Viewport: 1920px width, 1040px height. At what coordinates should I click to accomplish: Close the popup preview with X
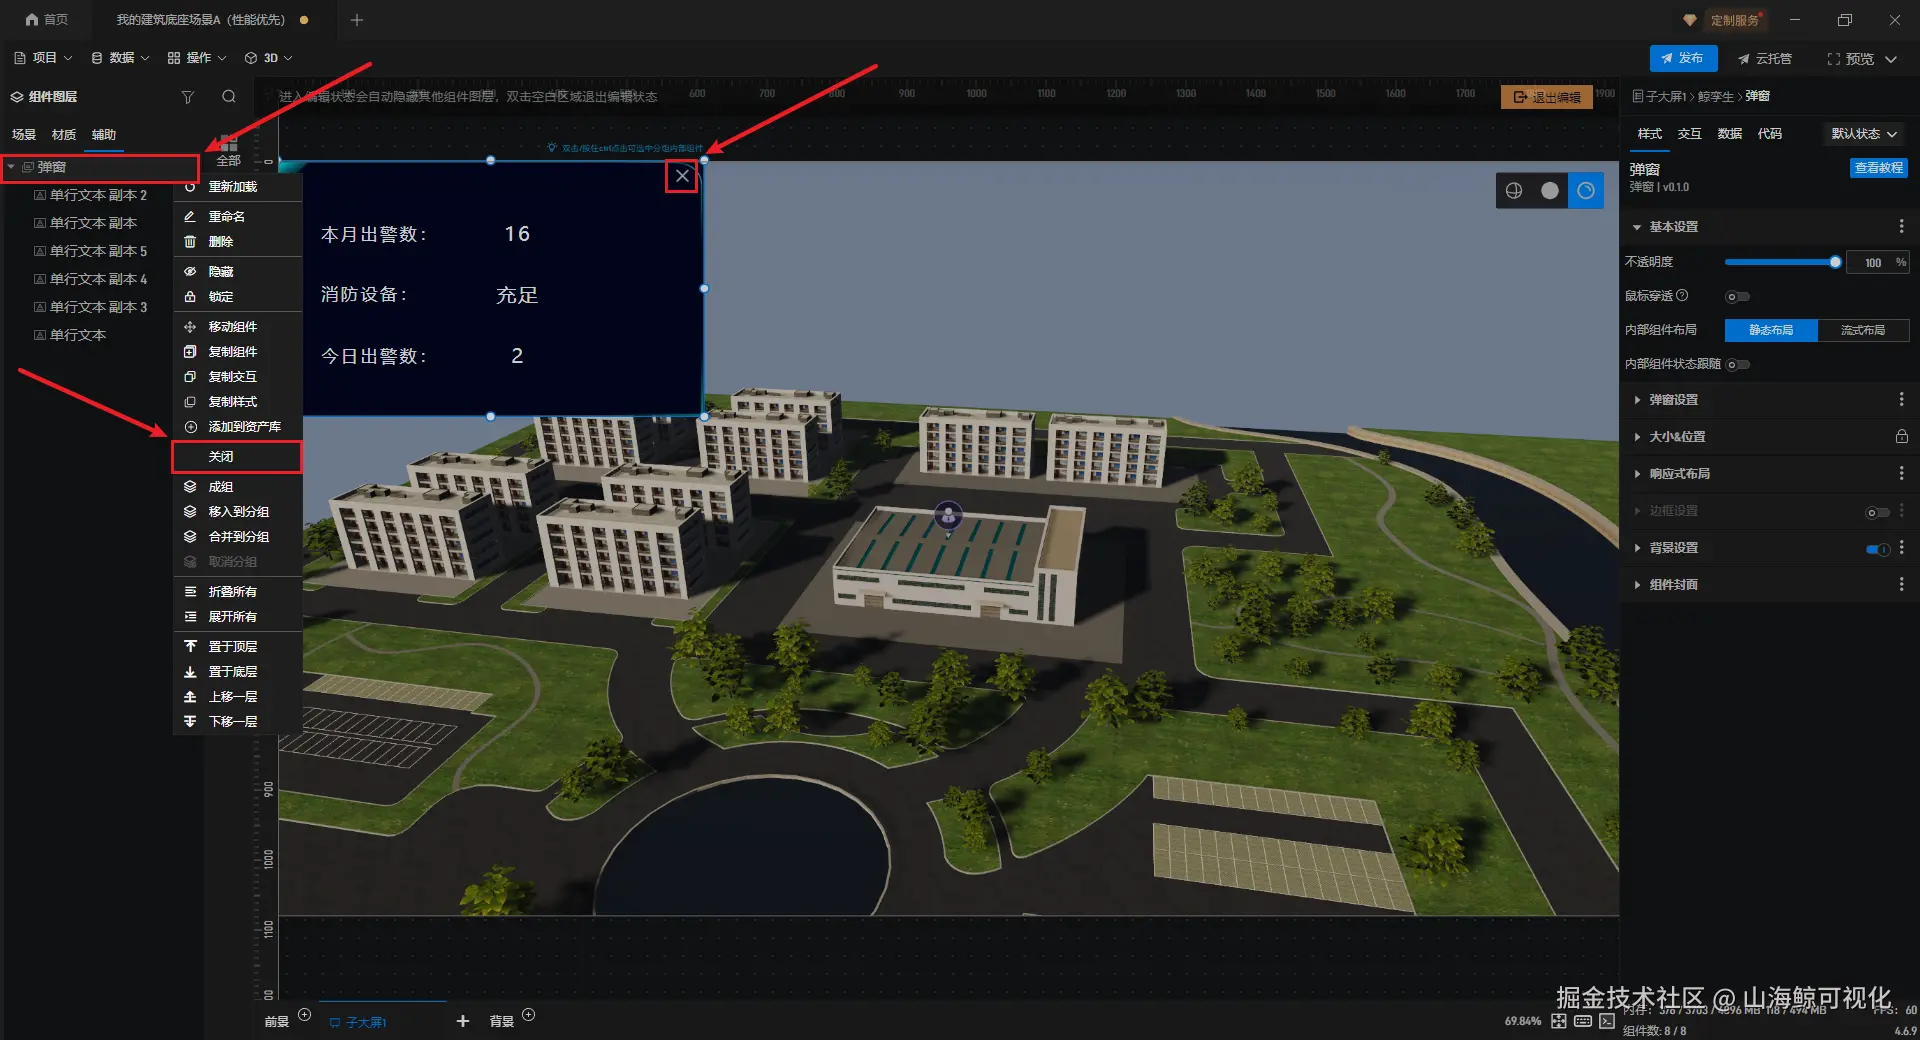pos(682,177)
